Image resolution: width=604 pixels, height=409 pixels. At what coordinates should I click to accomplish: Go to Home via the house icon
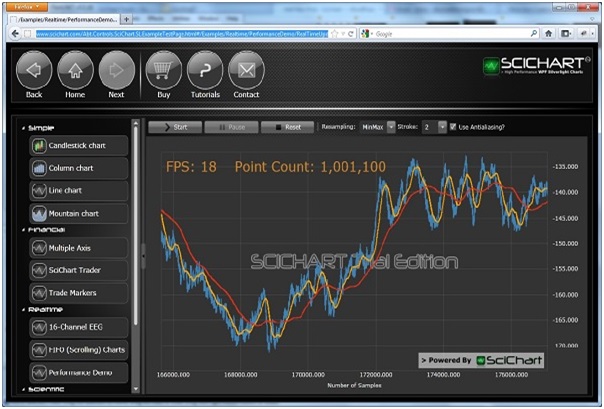(x=75, y=70)
